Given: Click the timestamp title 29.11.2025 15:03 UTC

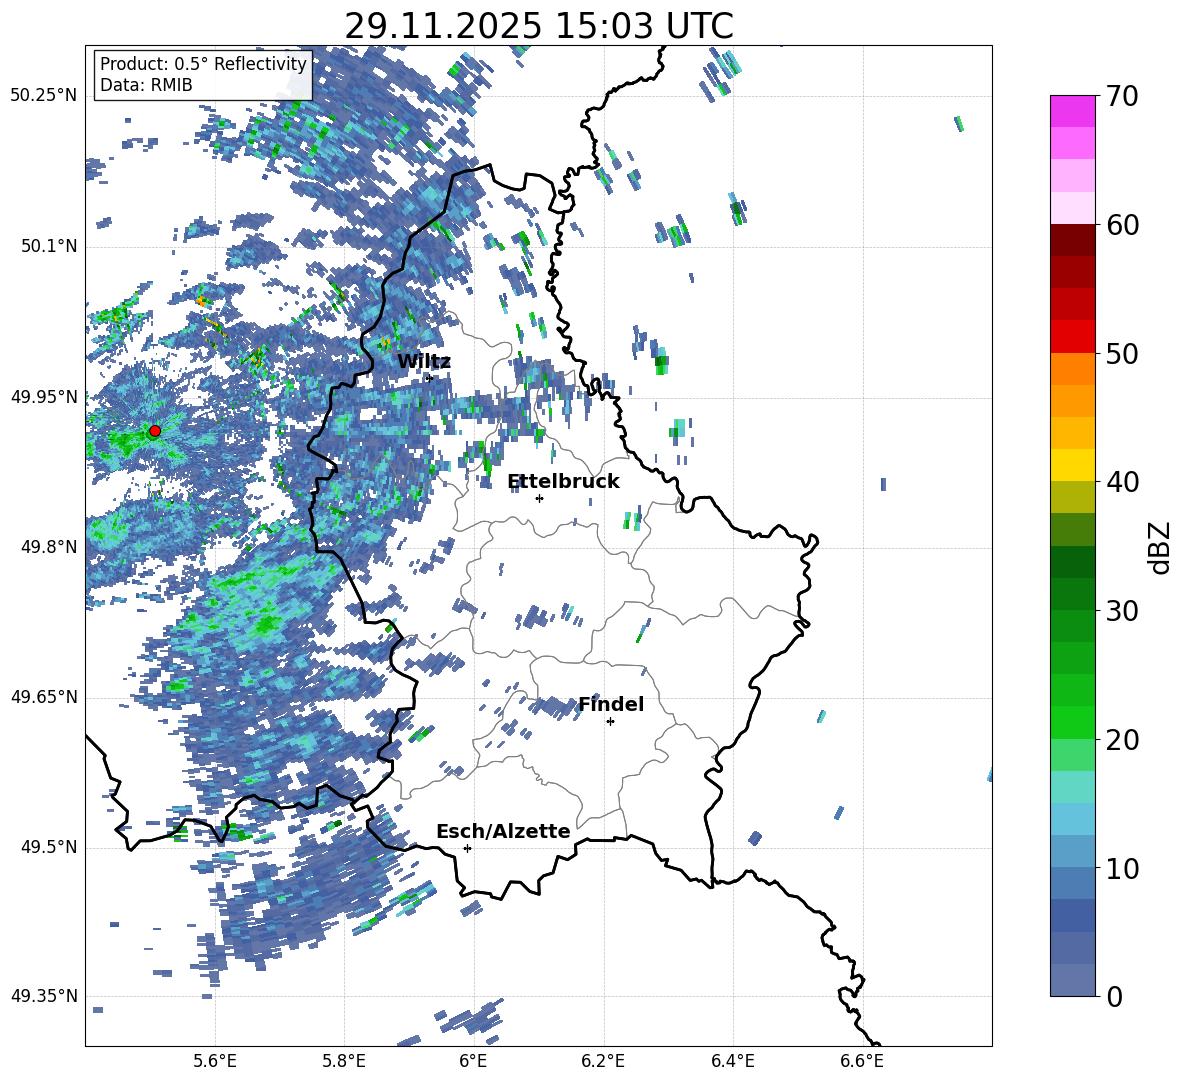Looking at the screenshot, I should (x=538, y=26).
